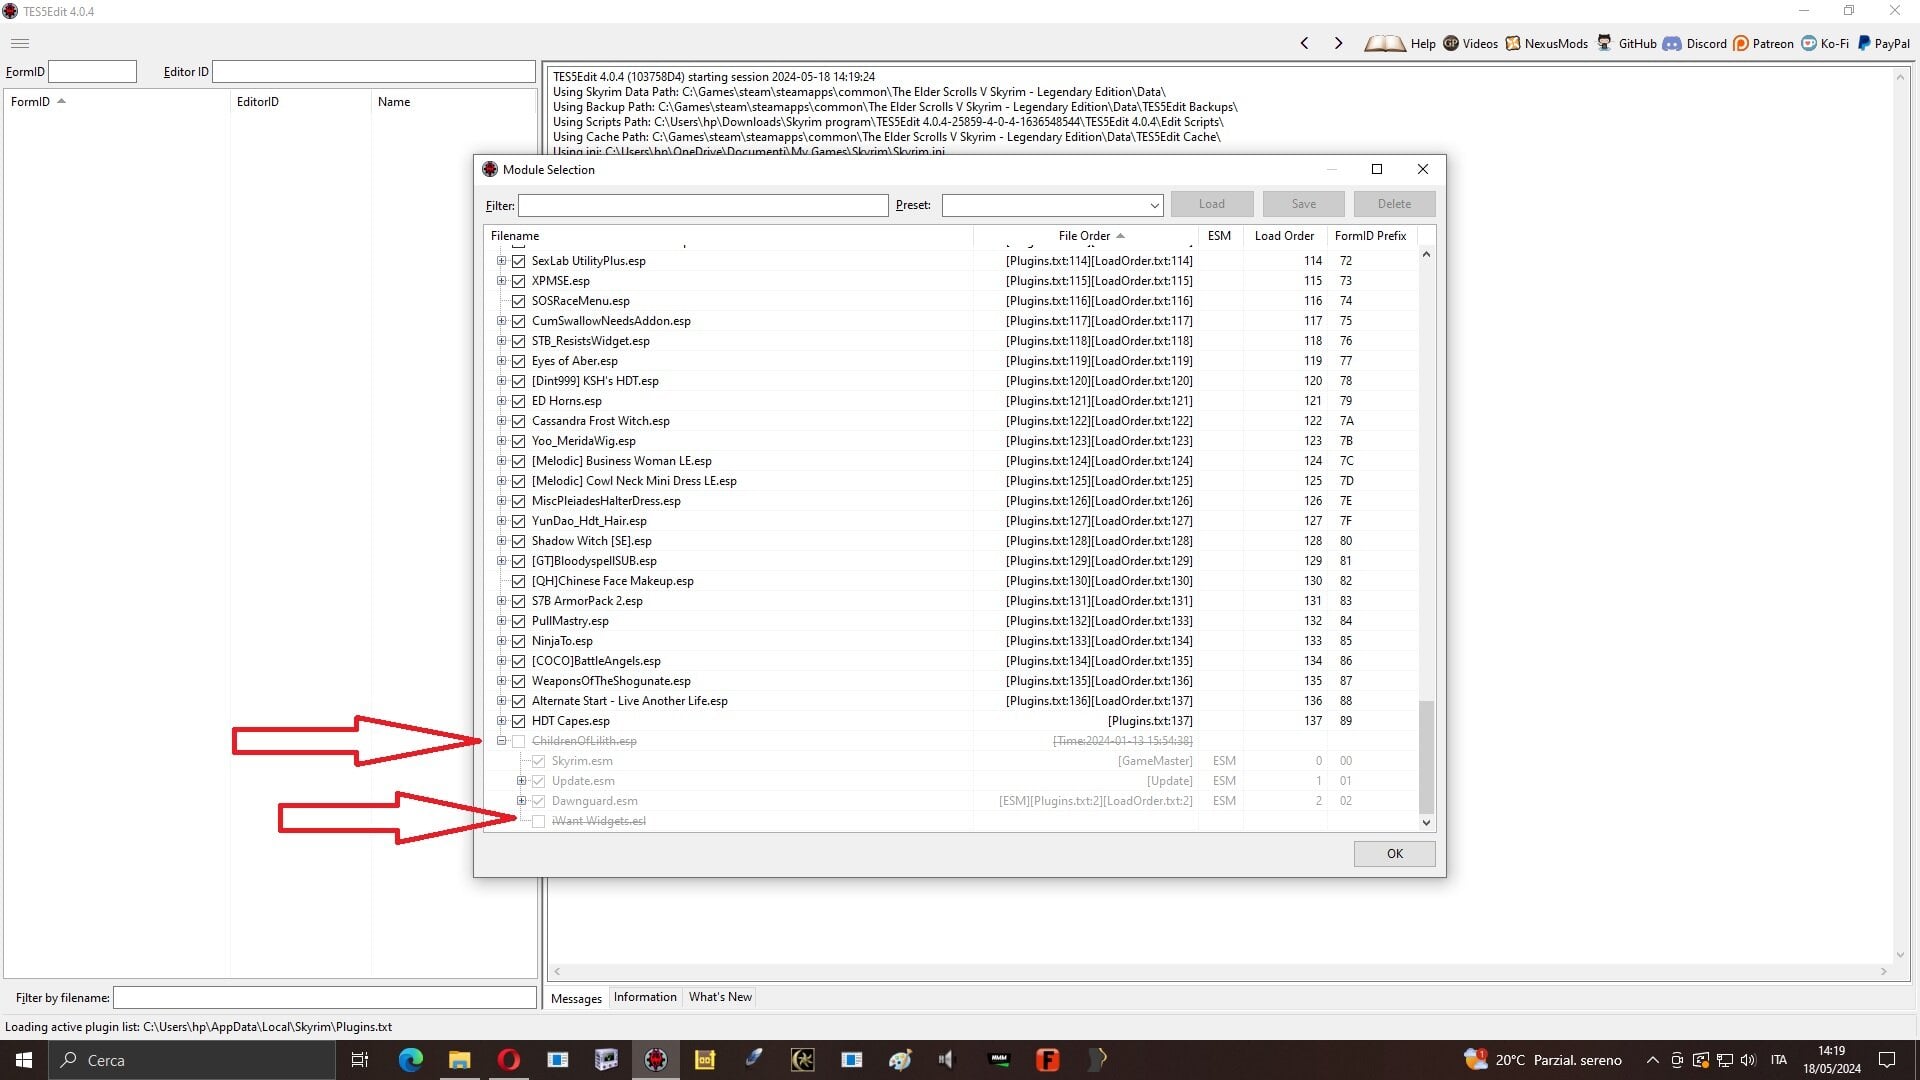Show hidden system tray icons
Screen dimensions: 1920x1080
point(1652,1060)
